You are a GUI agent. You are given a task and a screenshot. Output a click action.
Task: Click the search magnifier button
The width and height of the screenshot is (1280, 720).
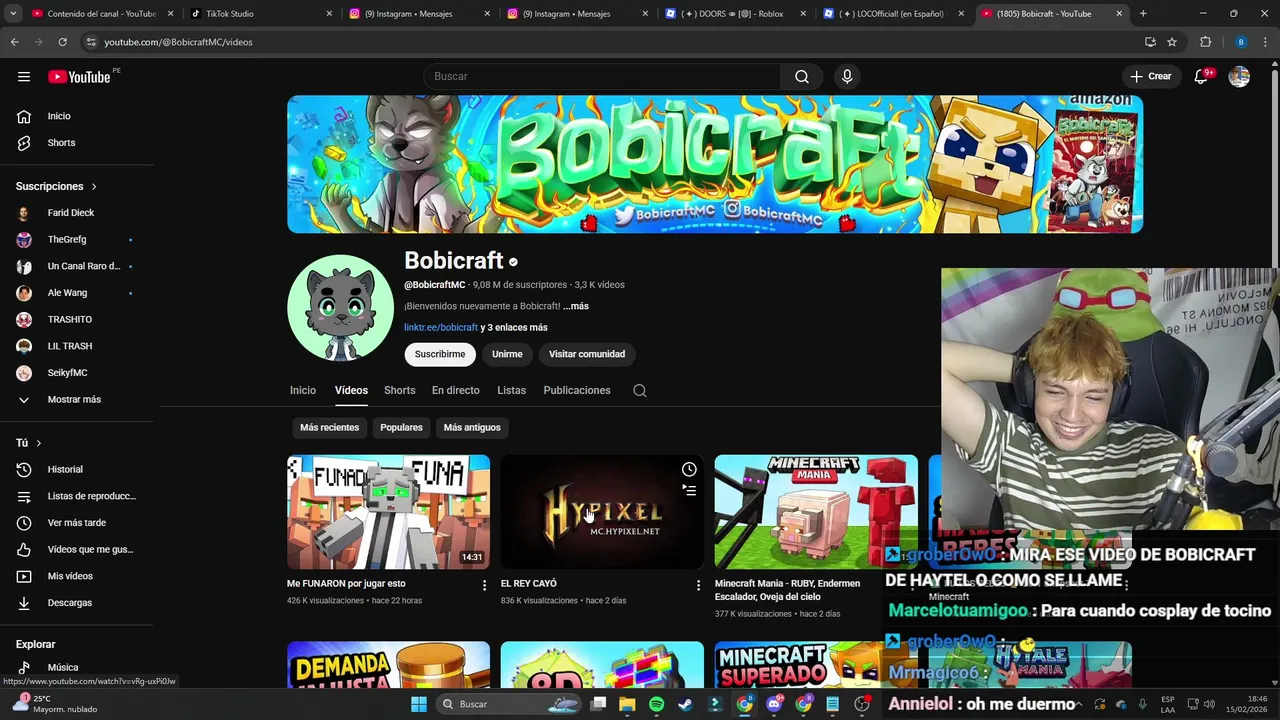(x=802, y=77)
